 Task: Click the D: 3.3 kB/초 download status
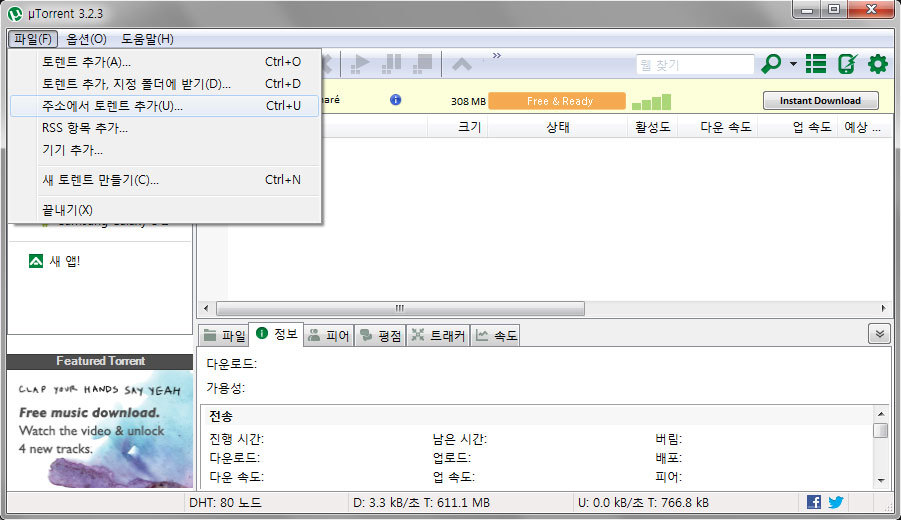click(421, 503)
